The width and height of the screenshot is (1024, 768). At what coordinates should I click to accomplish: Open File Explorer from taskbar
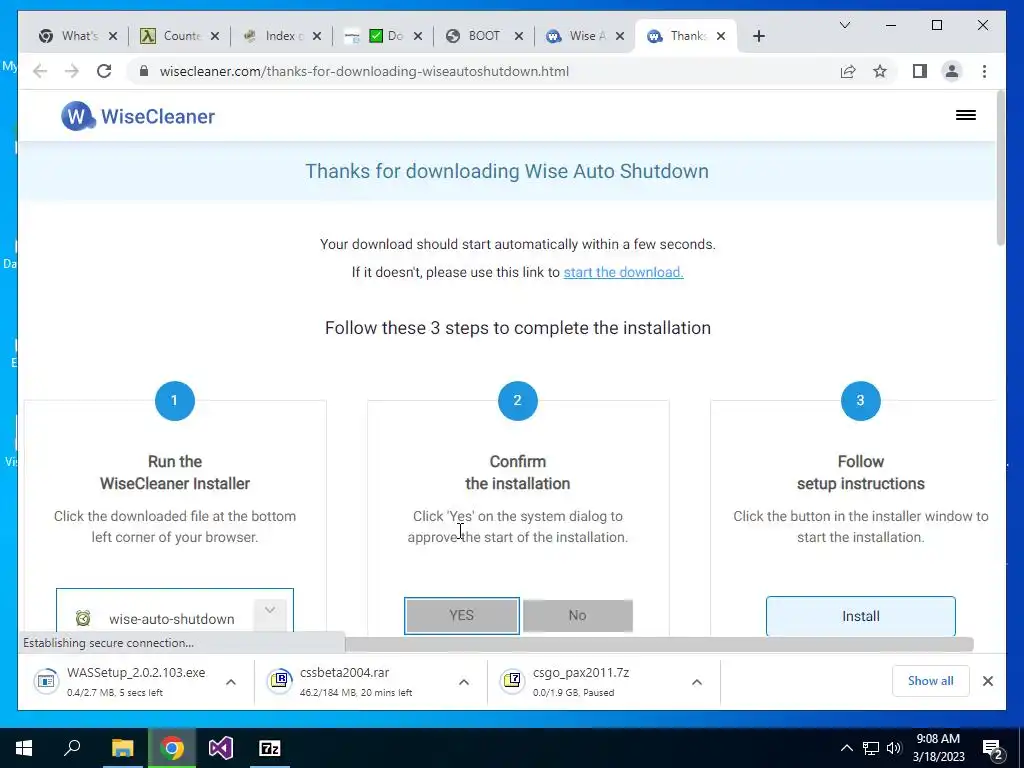coord(122,748)
